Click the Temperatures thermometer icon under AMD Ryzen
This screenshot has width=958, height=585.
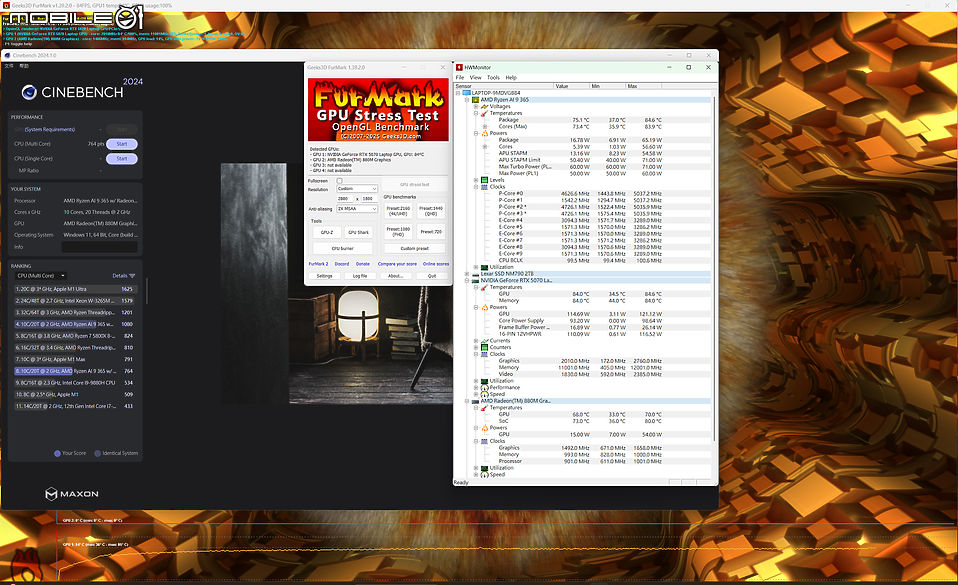point(484,113)
